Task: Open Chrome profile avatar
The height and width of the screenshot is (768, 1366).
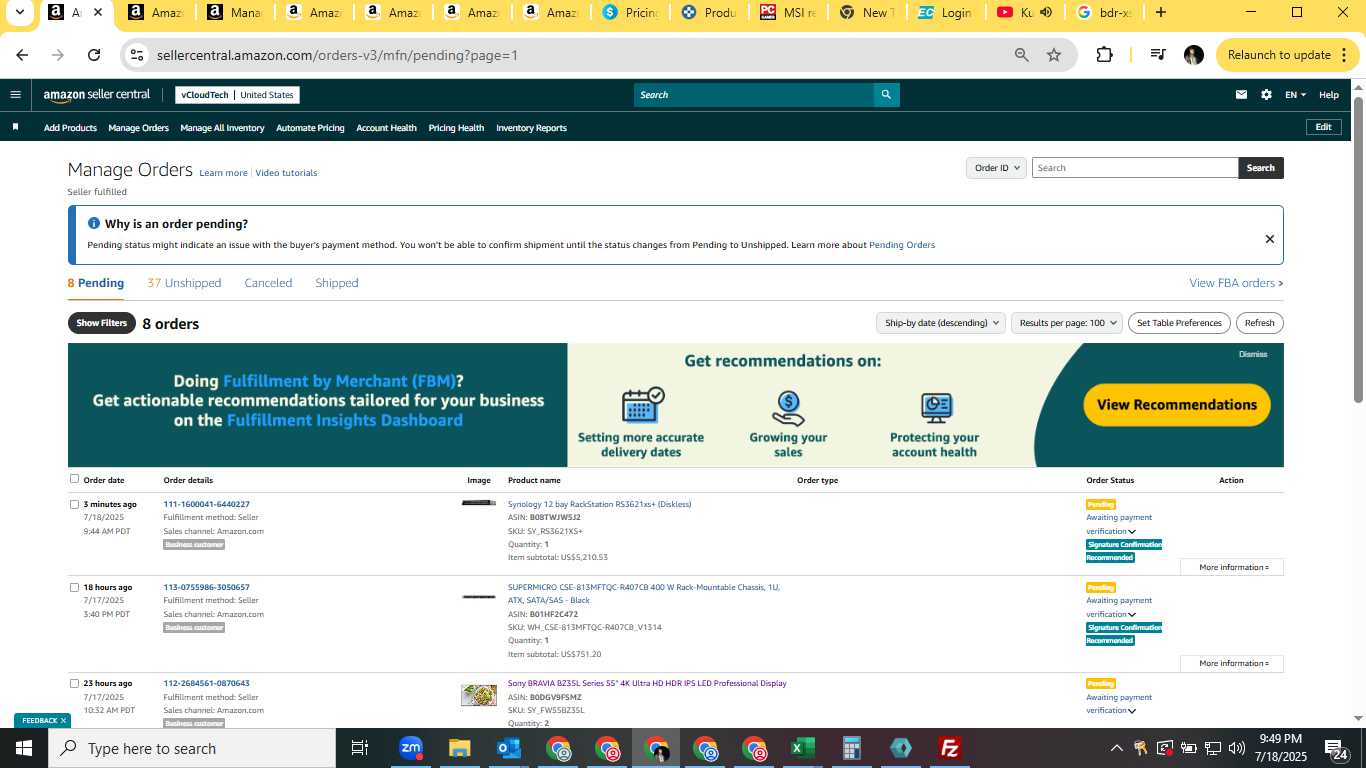Action: click(1193, 55)
